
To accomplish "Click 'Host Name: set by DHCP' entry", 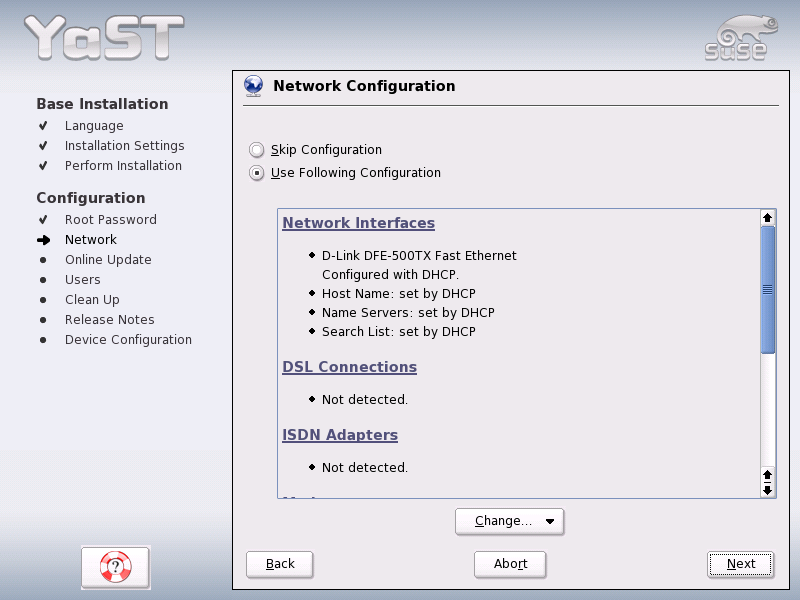I will pyautogui.click(x=398, y=293).
